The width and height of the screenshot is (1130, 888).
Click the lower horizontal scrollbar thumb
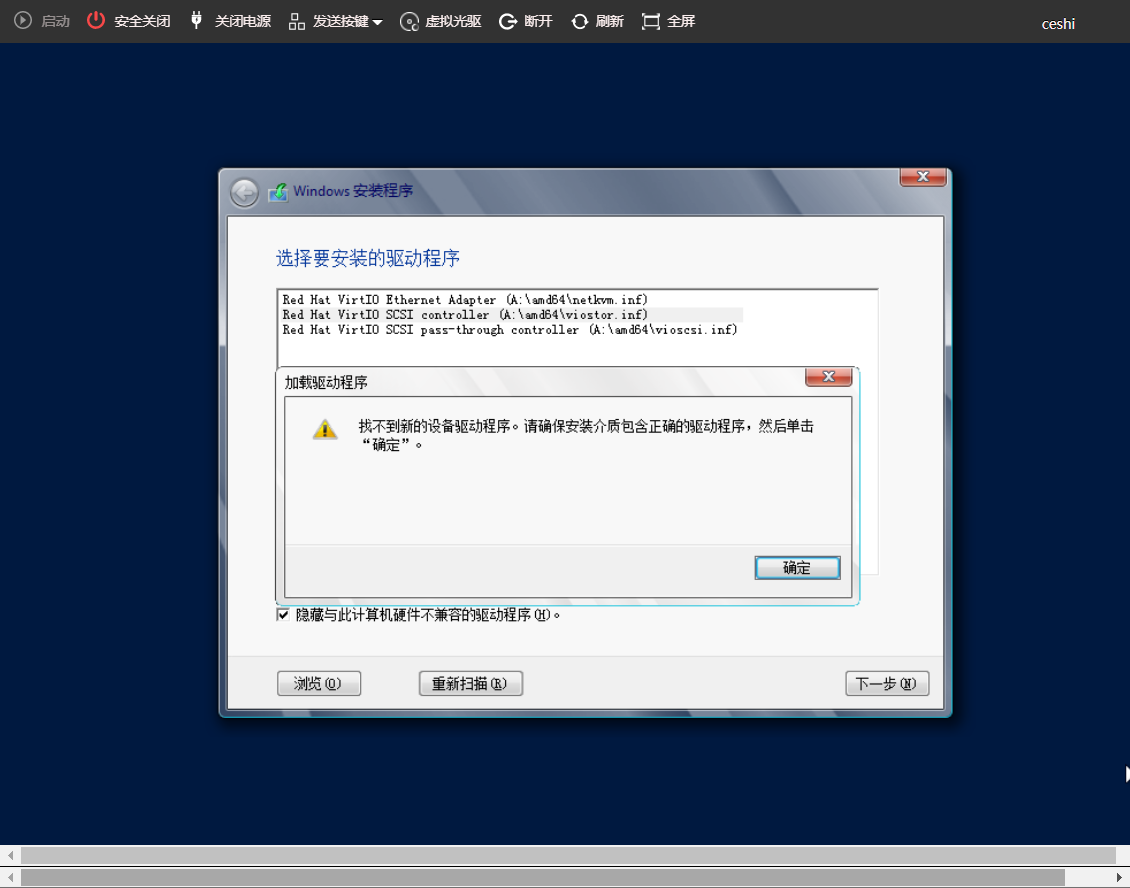point(543,878)
